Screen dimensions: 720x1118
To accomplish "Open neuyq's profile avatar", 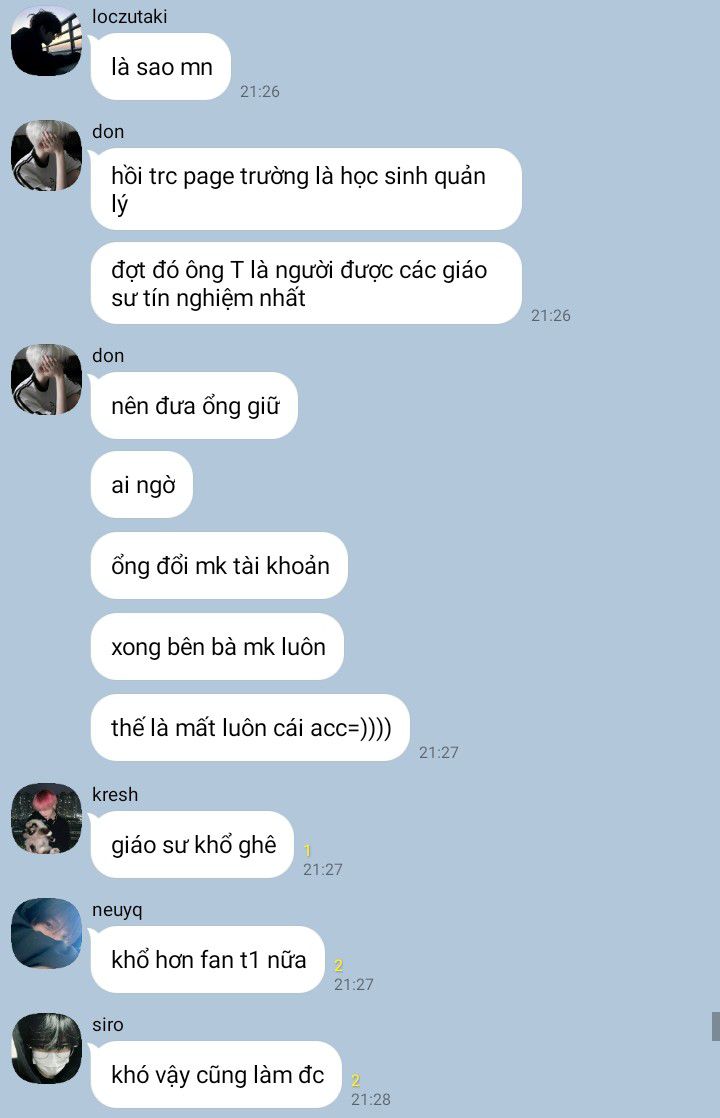I will (x=46, y=933).
